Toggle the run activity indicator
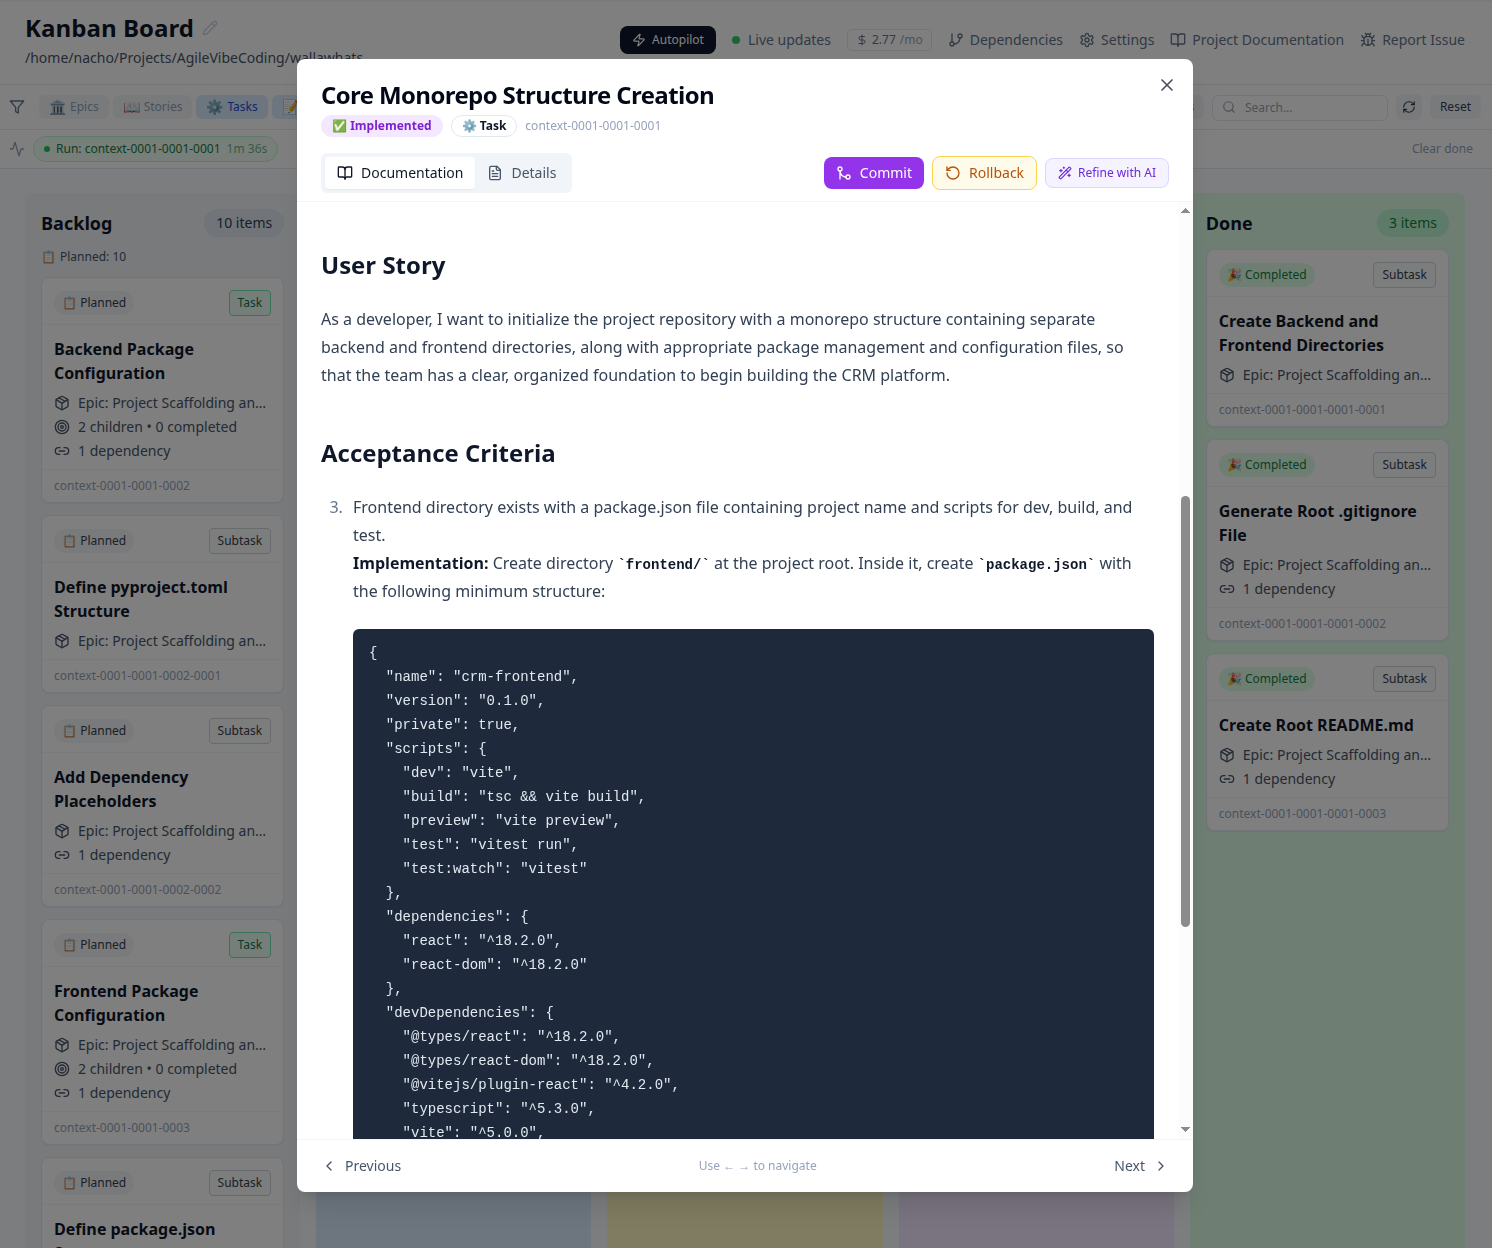The image size is (1492, 1248). (17, 148)
